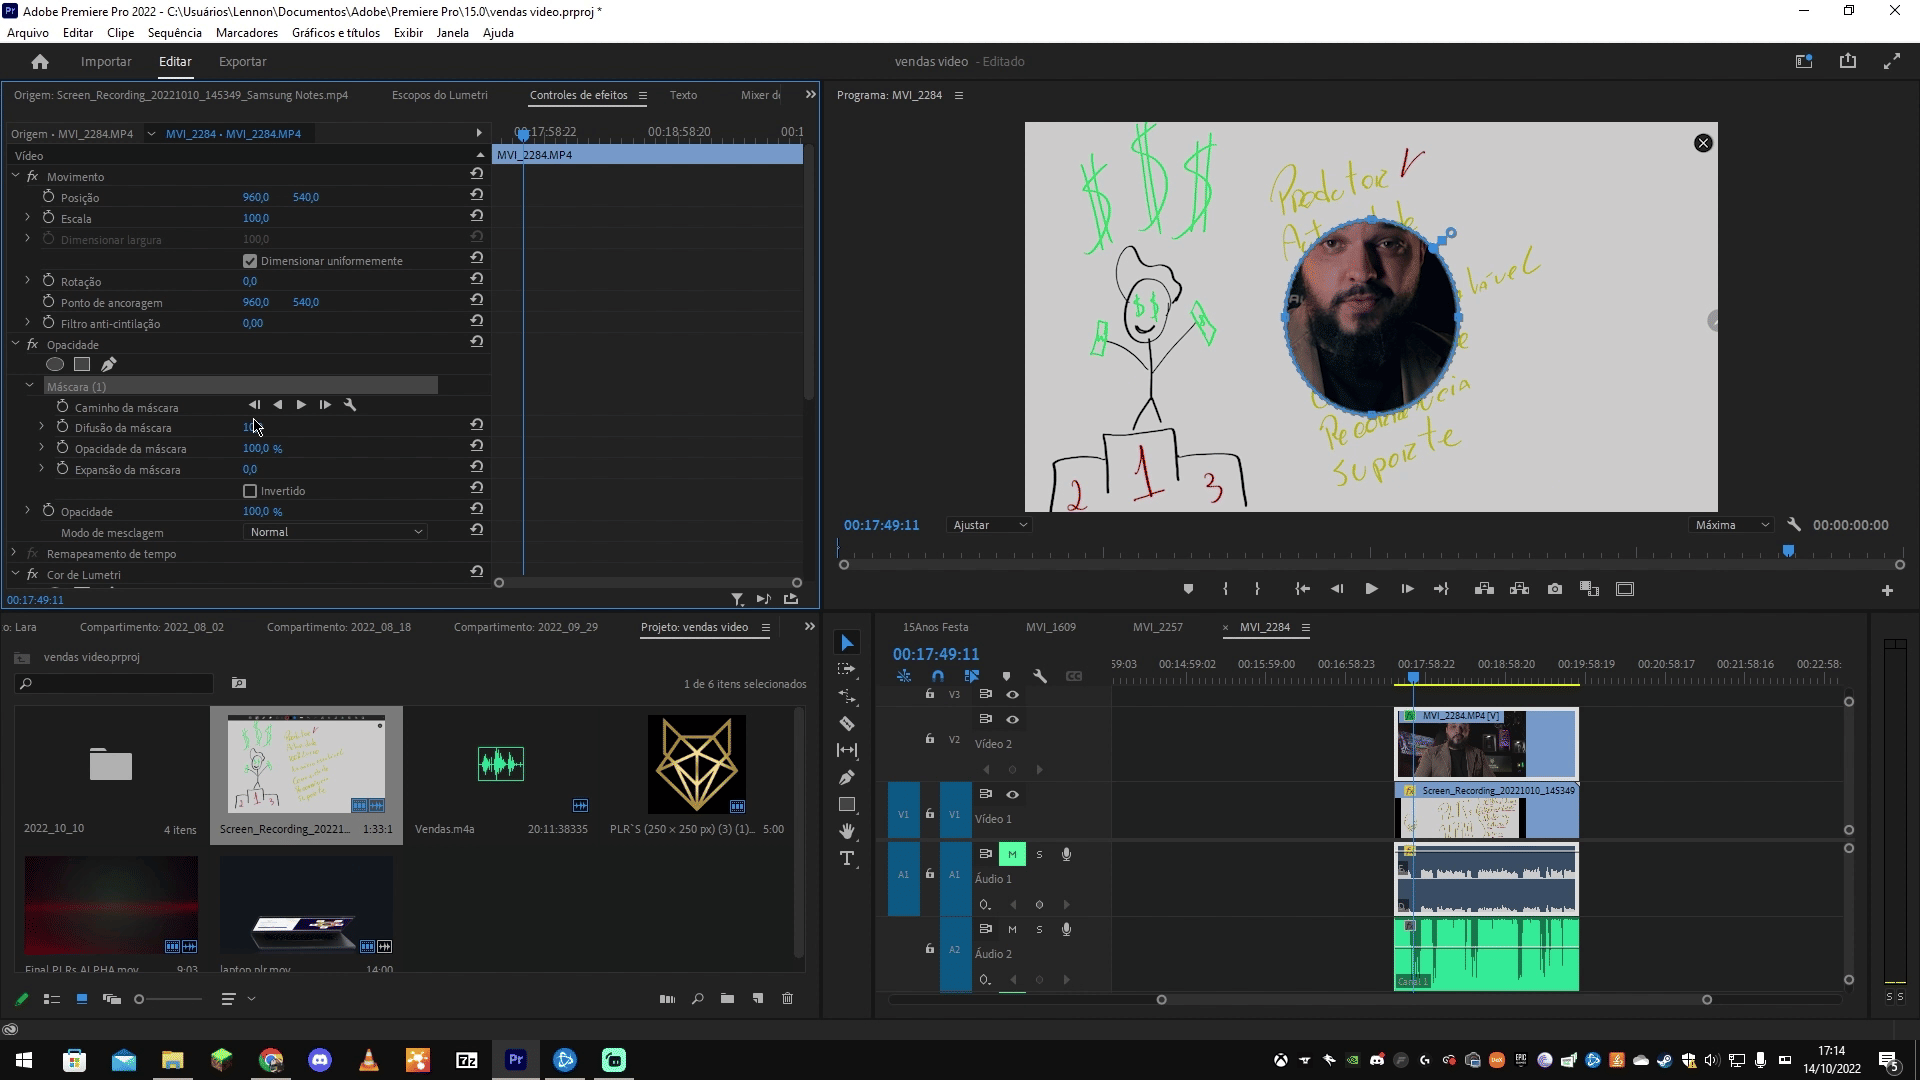The image size is (1920, 1080).
Task: Switch to the Escopos do Lumetri tab
Action: [439, 95]
